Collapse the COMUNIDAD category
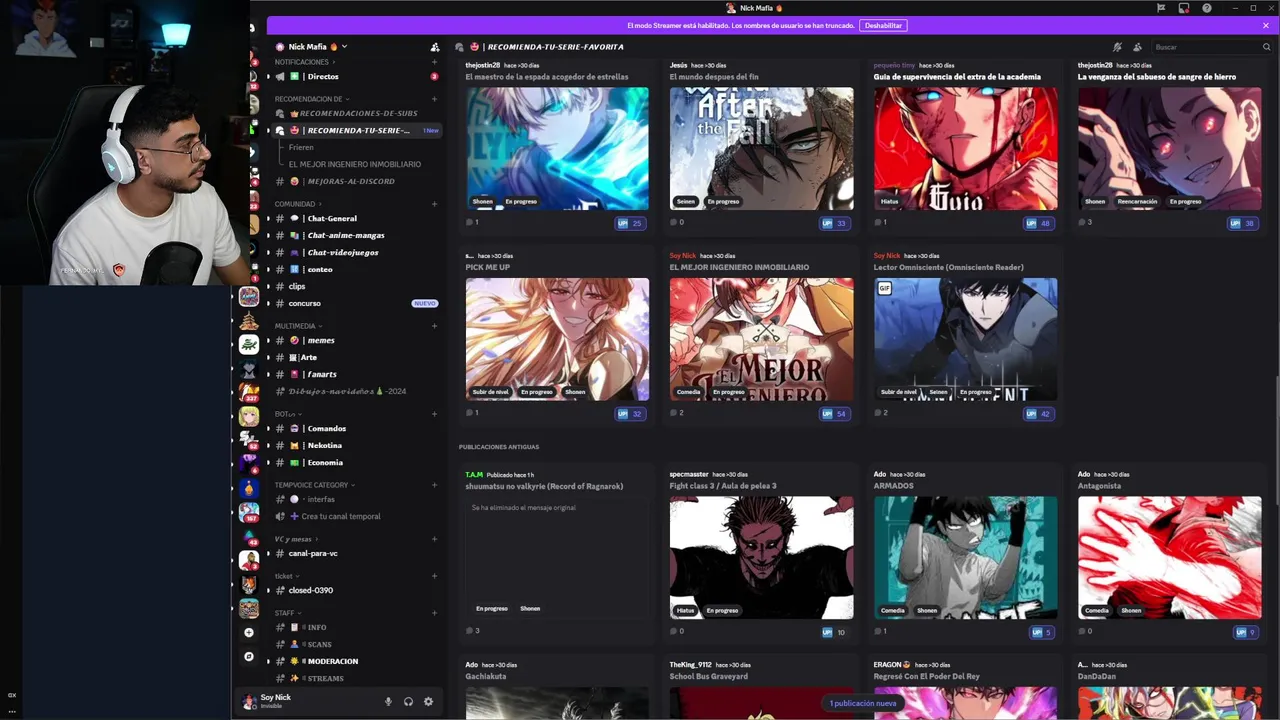Screen dimensions: 1280x720 click(x=298, y=204)
